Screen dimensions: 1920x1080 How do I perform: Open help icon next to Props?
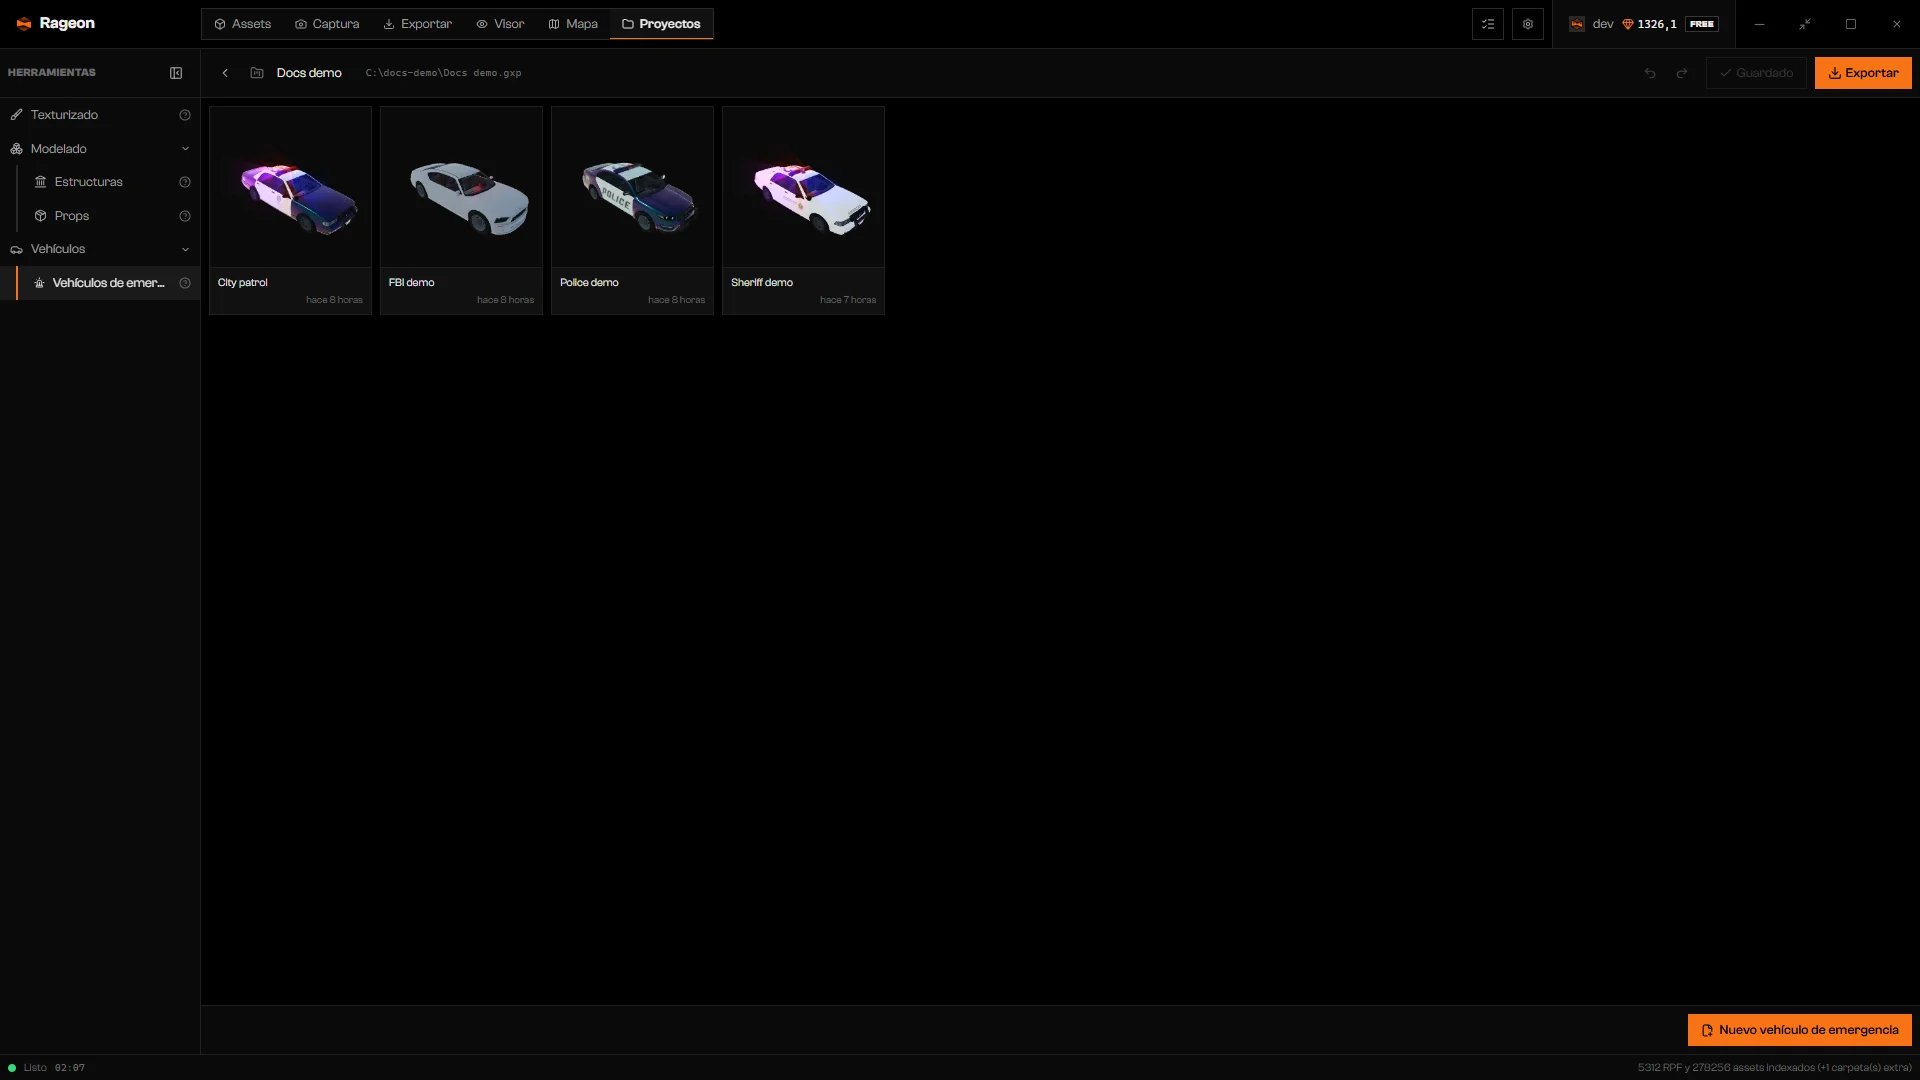tap(185, 216)
